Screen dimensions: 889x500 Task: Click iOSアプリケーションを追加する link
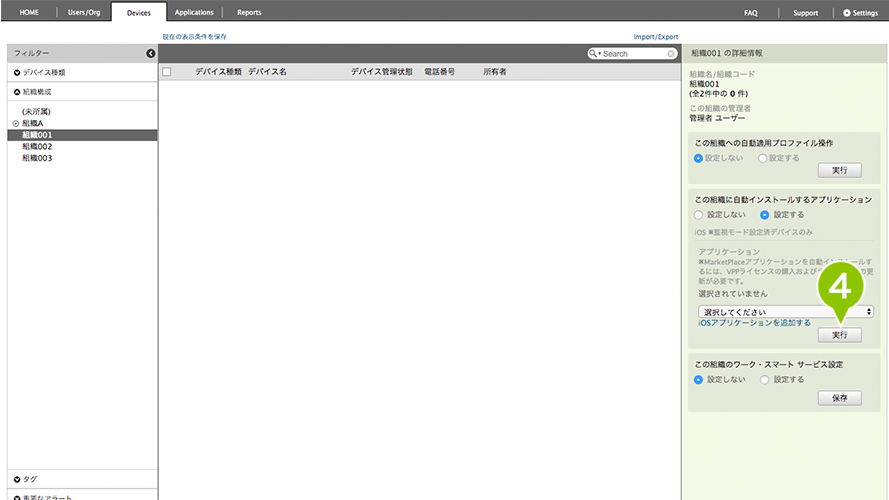[755, 323]
